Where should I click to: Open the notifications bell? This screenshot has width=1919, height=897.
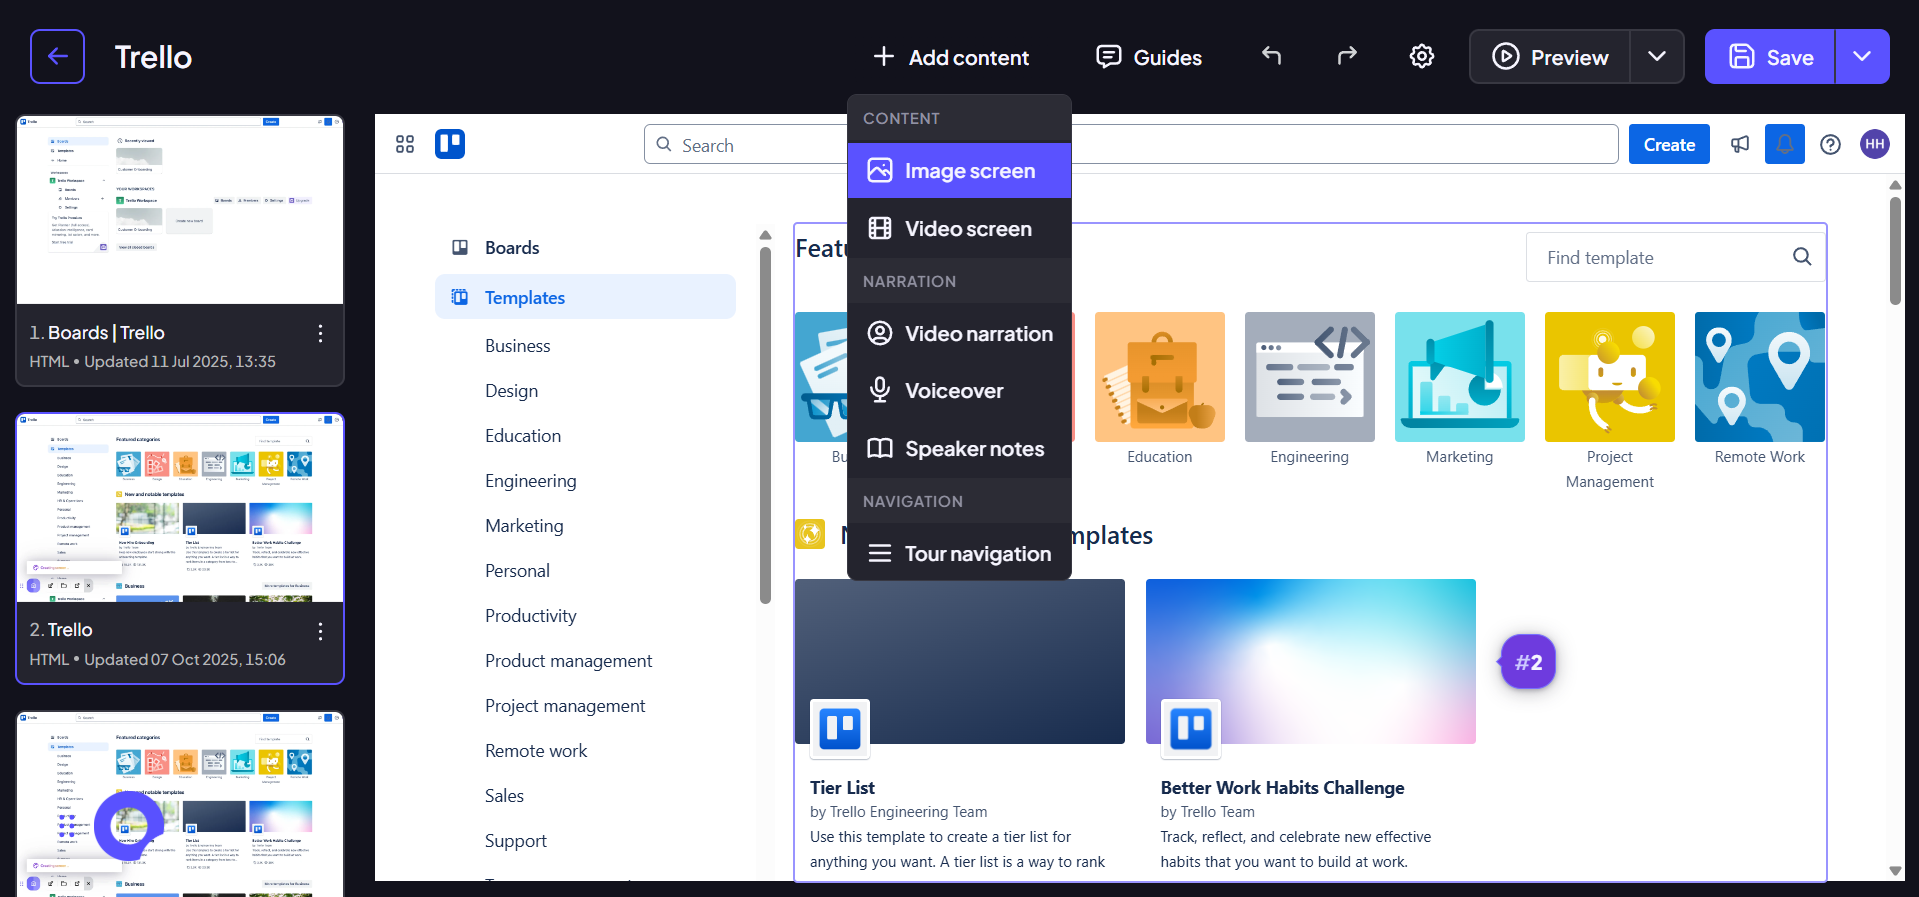pyautogui.click(x=1785, y=144)
